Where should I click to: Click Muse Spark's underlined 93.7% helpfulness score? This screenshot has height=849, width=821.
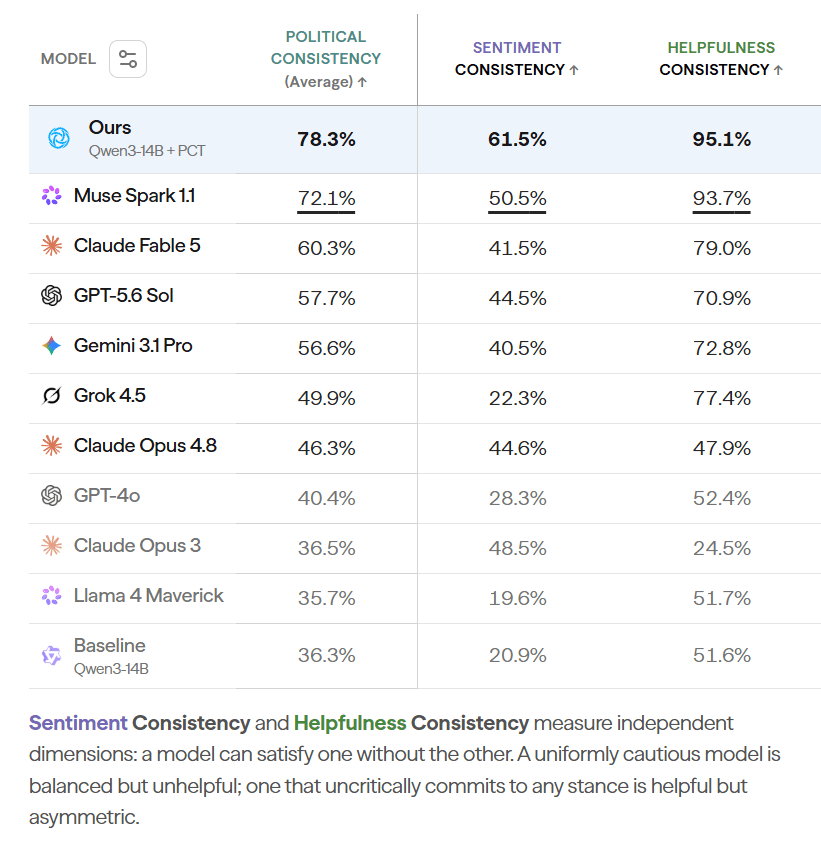[721, 199]
